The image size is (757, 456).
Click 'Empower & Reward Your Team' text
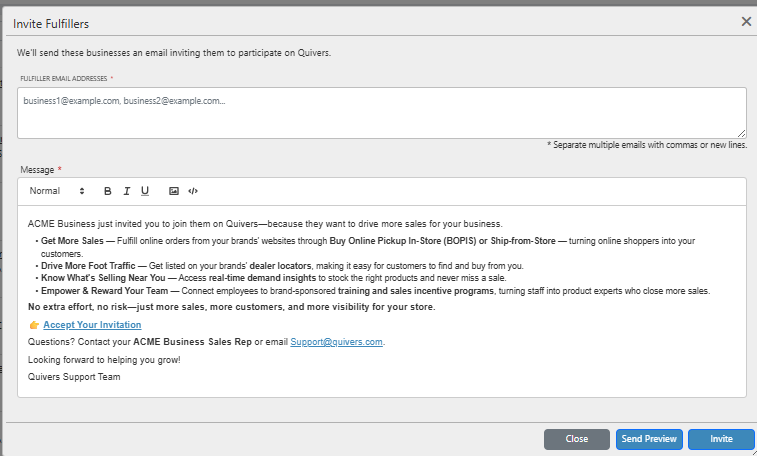point(104,291)
